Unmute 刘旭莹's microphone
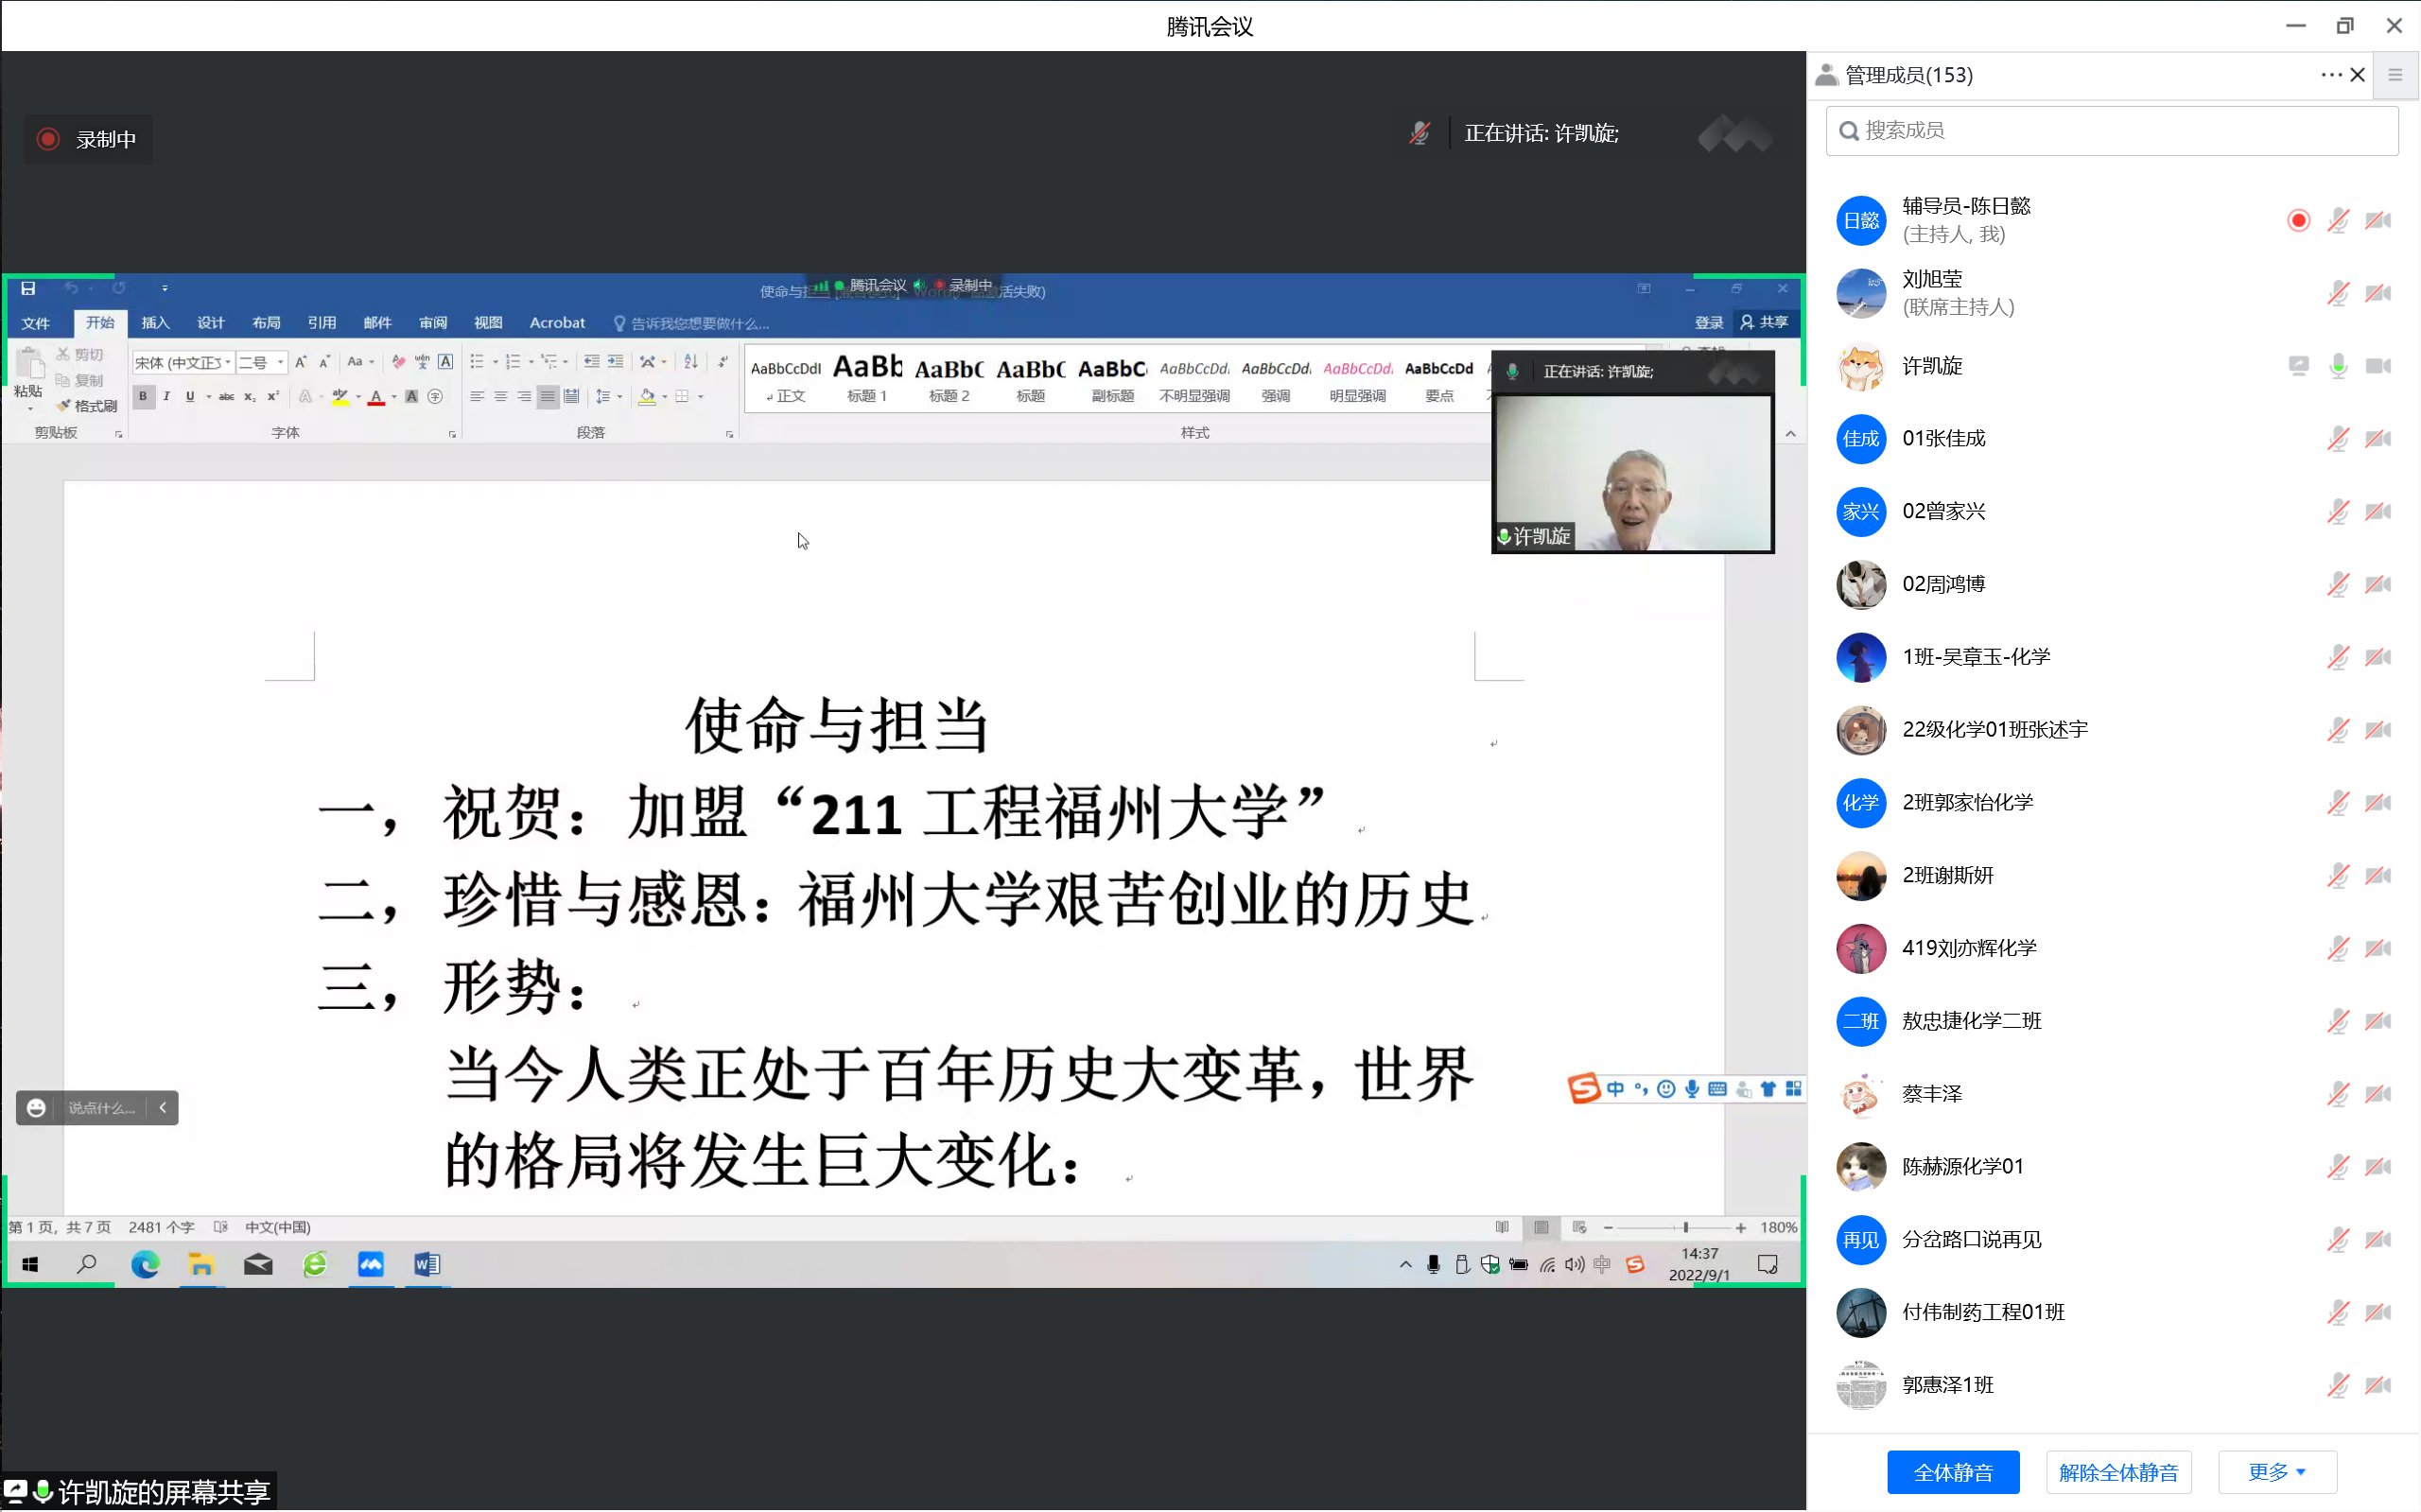Viewport: 2421px width, 1512px height. click(2337, 293)
